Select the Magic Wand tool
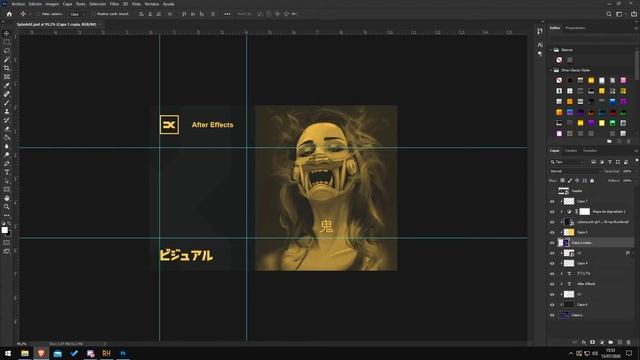The height and width of the screenshot is (360, 640). tap(7, 60)
